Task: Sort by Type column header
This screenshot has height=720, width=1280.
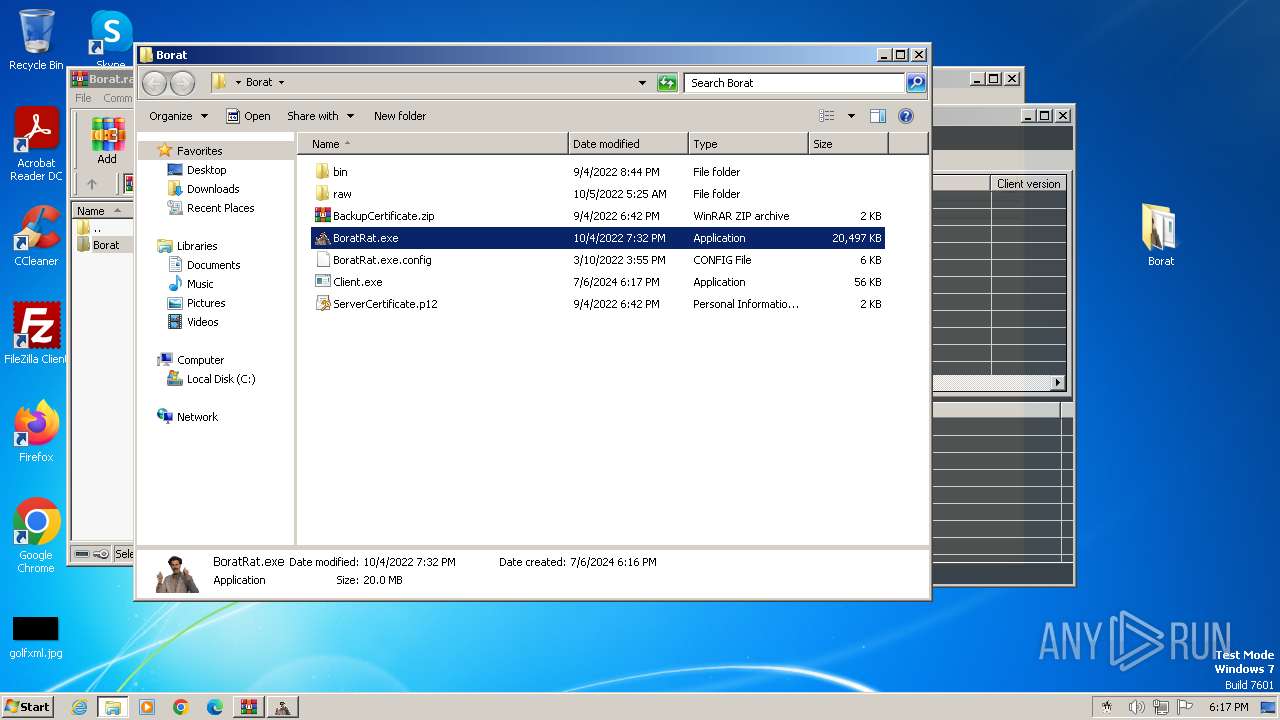Action: [748, 144]
